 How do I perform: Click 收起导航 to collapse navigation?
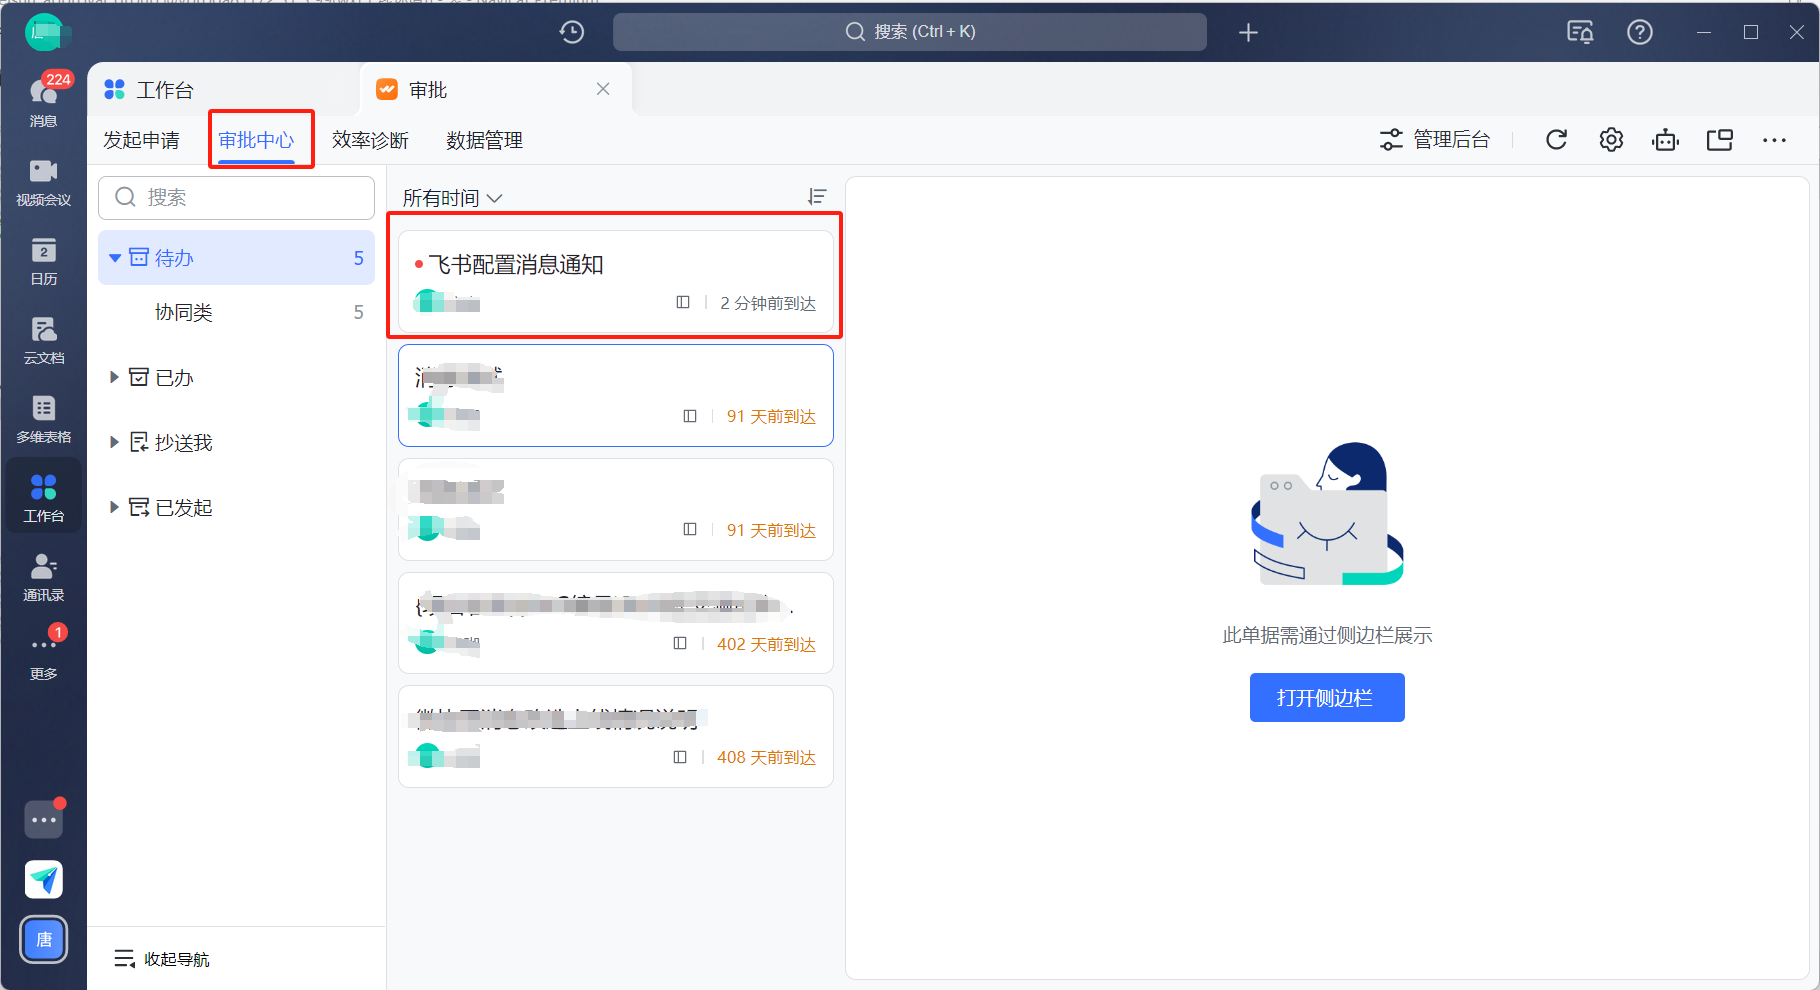point(162,959)
